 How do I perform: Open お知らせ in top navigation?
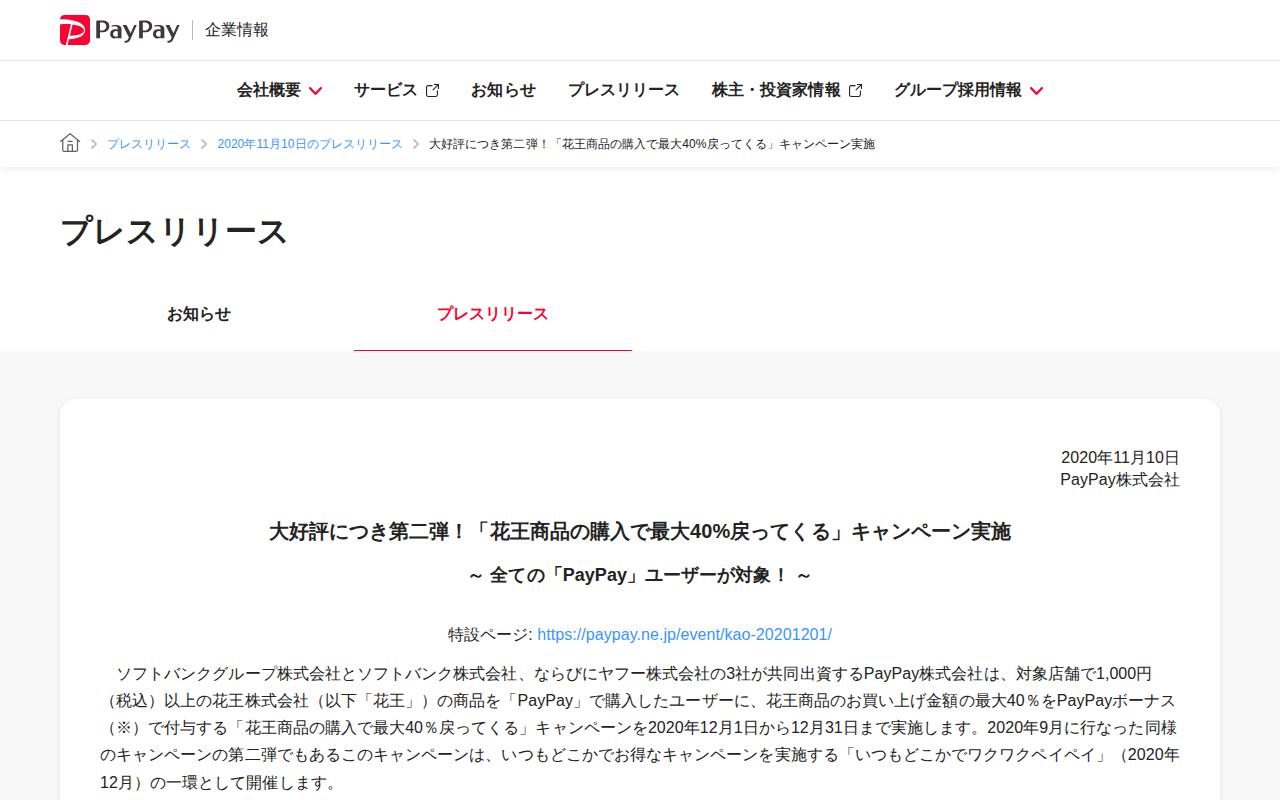pos(503,90)
